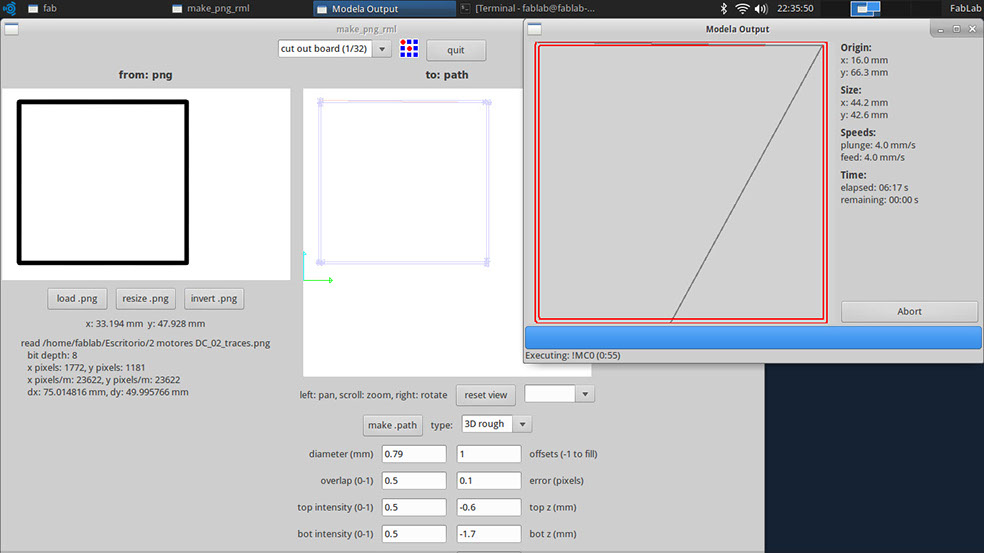Image resolution: width=984 pixels, height=553 pixels.
Task: Click the 'bit depth: 8' text
Action: tap(52, 355)
